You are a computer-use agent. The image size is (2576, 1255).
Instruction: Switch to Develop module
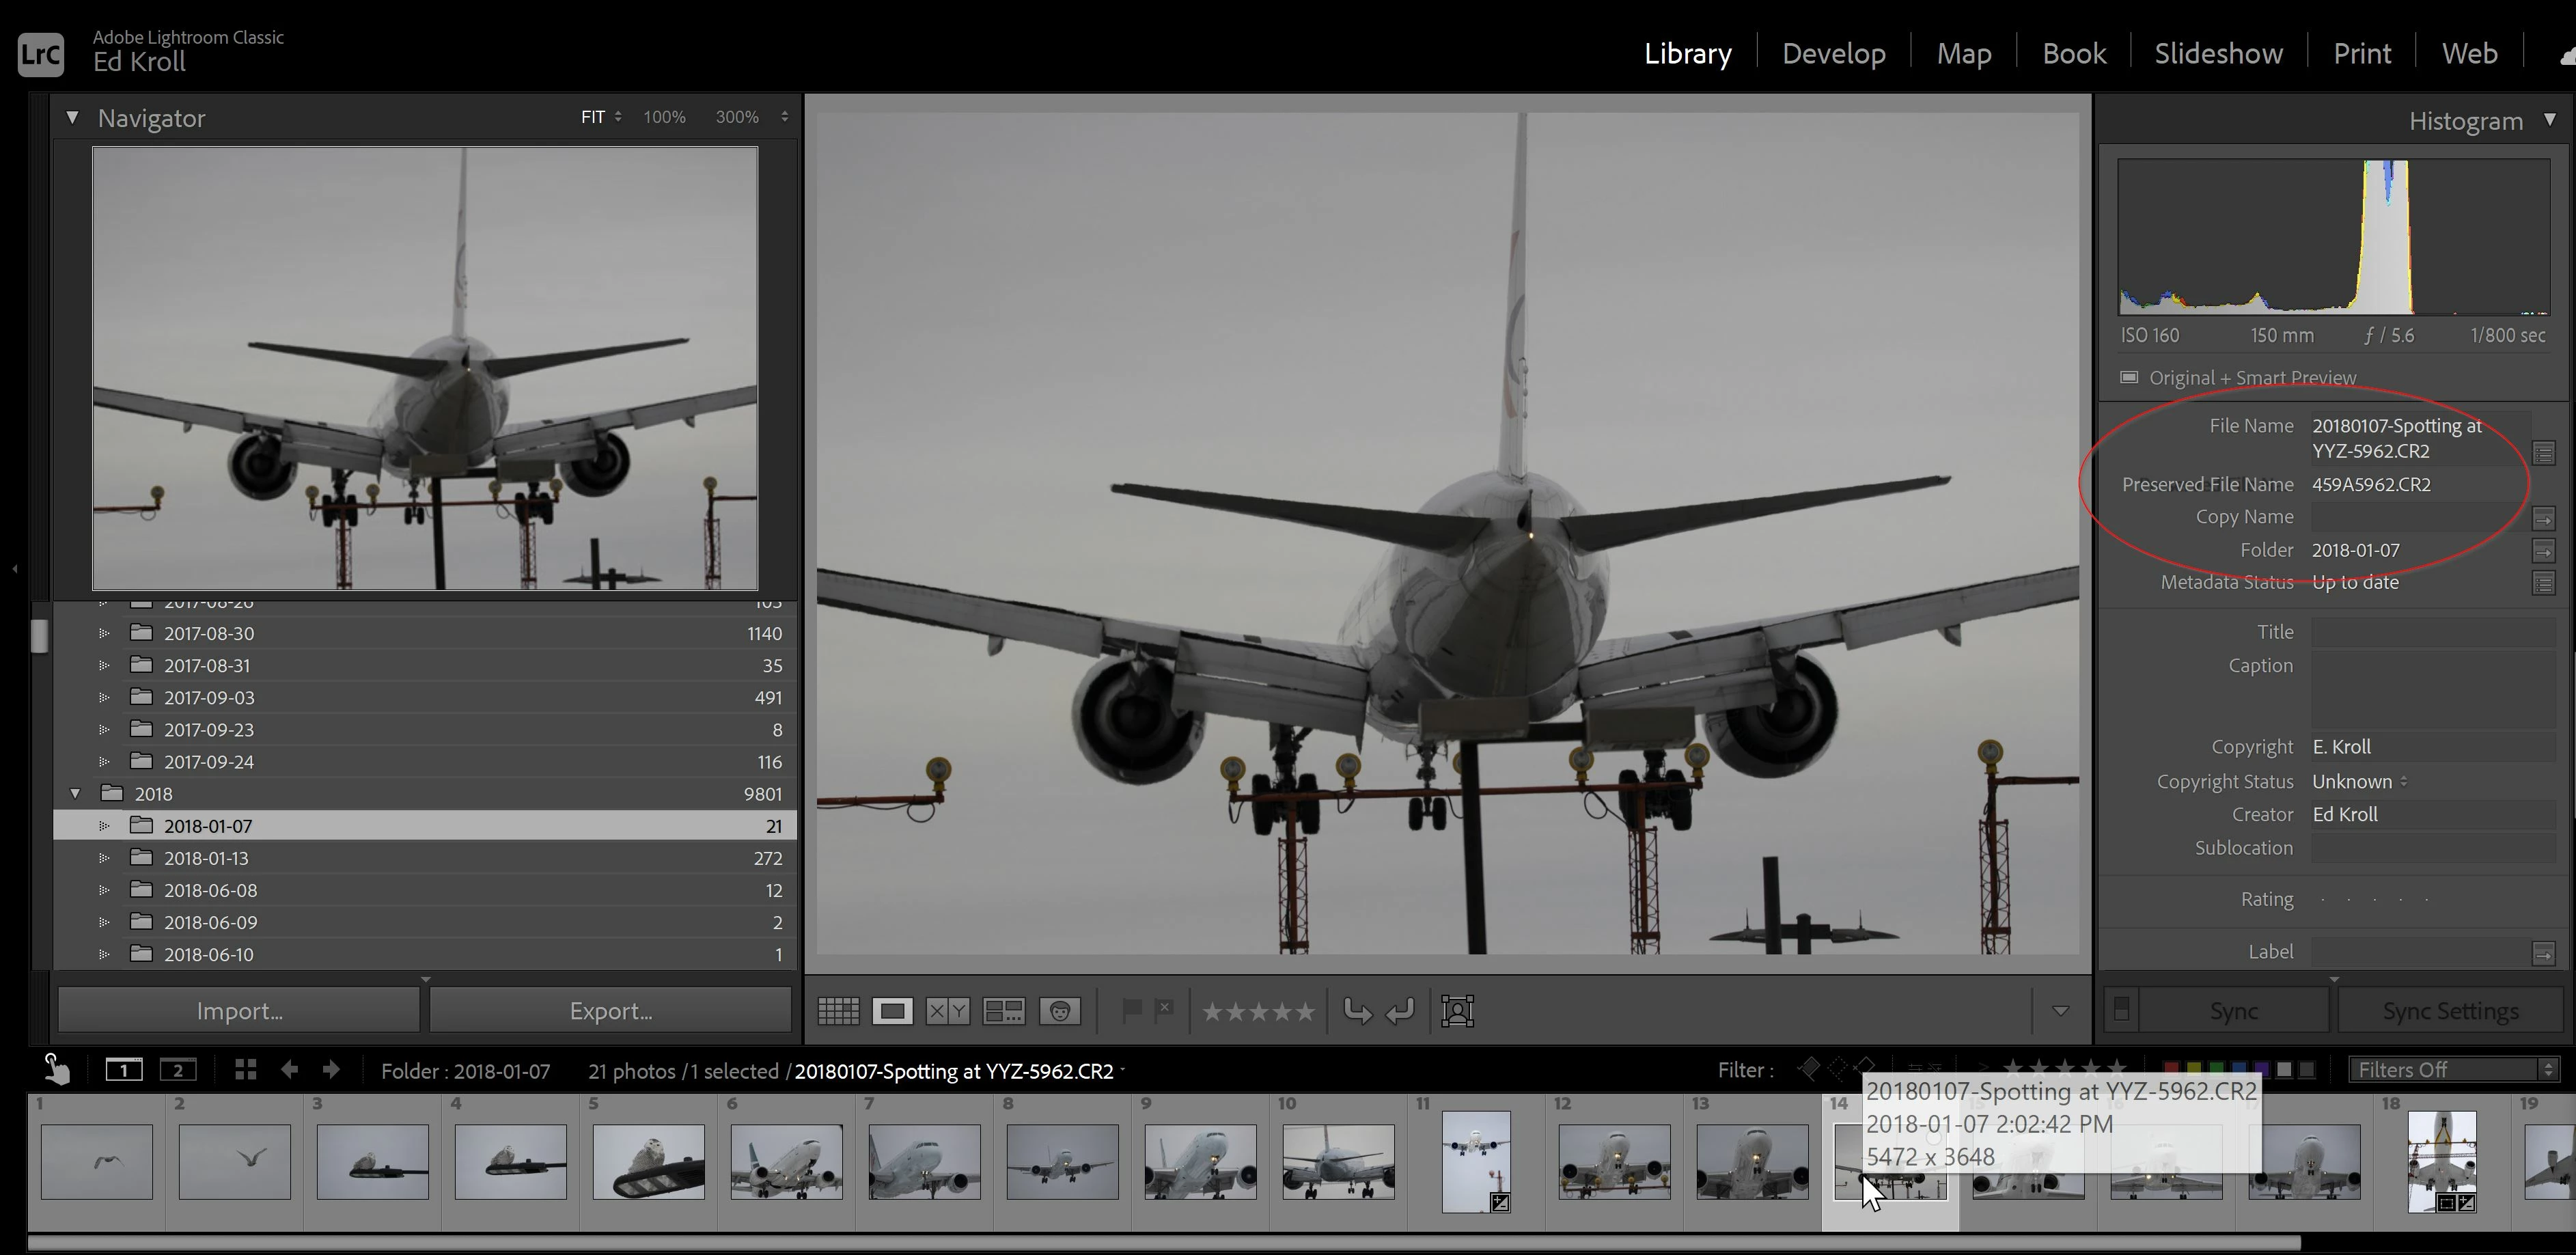pos(1833,53)
